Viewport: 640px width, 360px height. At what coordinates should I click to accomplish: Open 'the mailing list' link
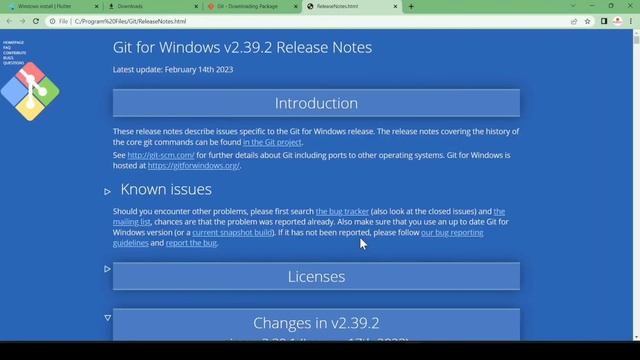point(131,222)
